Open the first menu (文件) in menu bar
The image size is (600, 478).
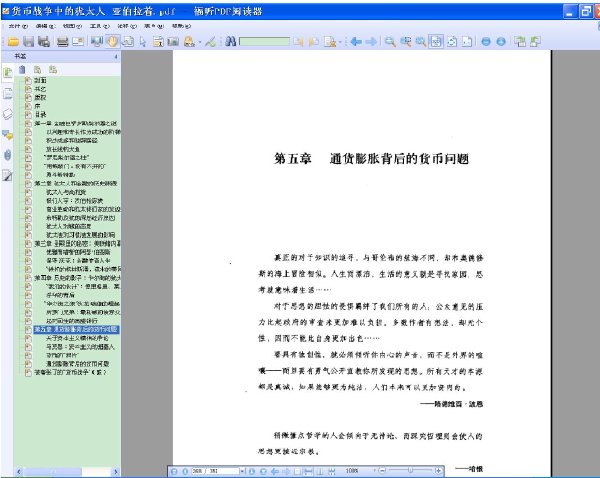click(18, 26)
